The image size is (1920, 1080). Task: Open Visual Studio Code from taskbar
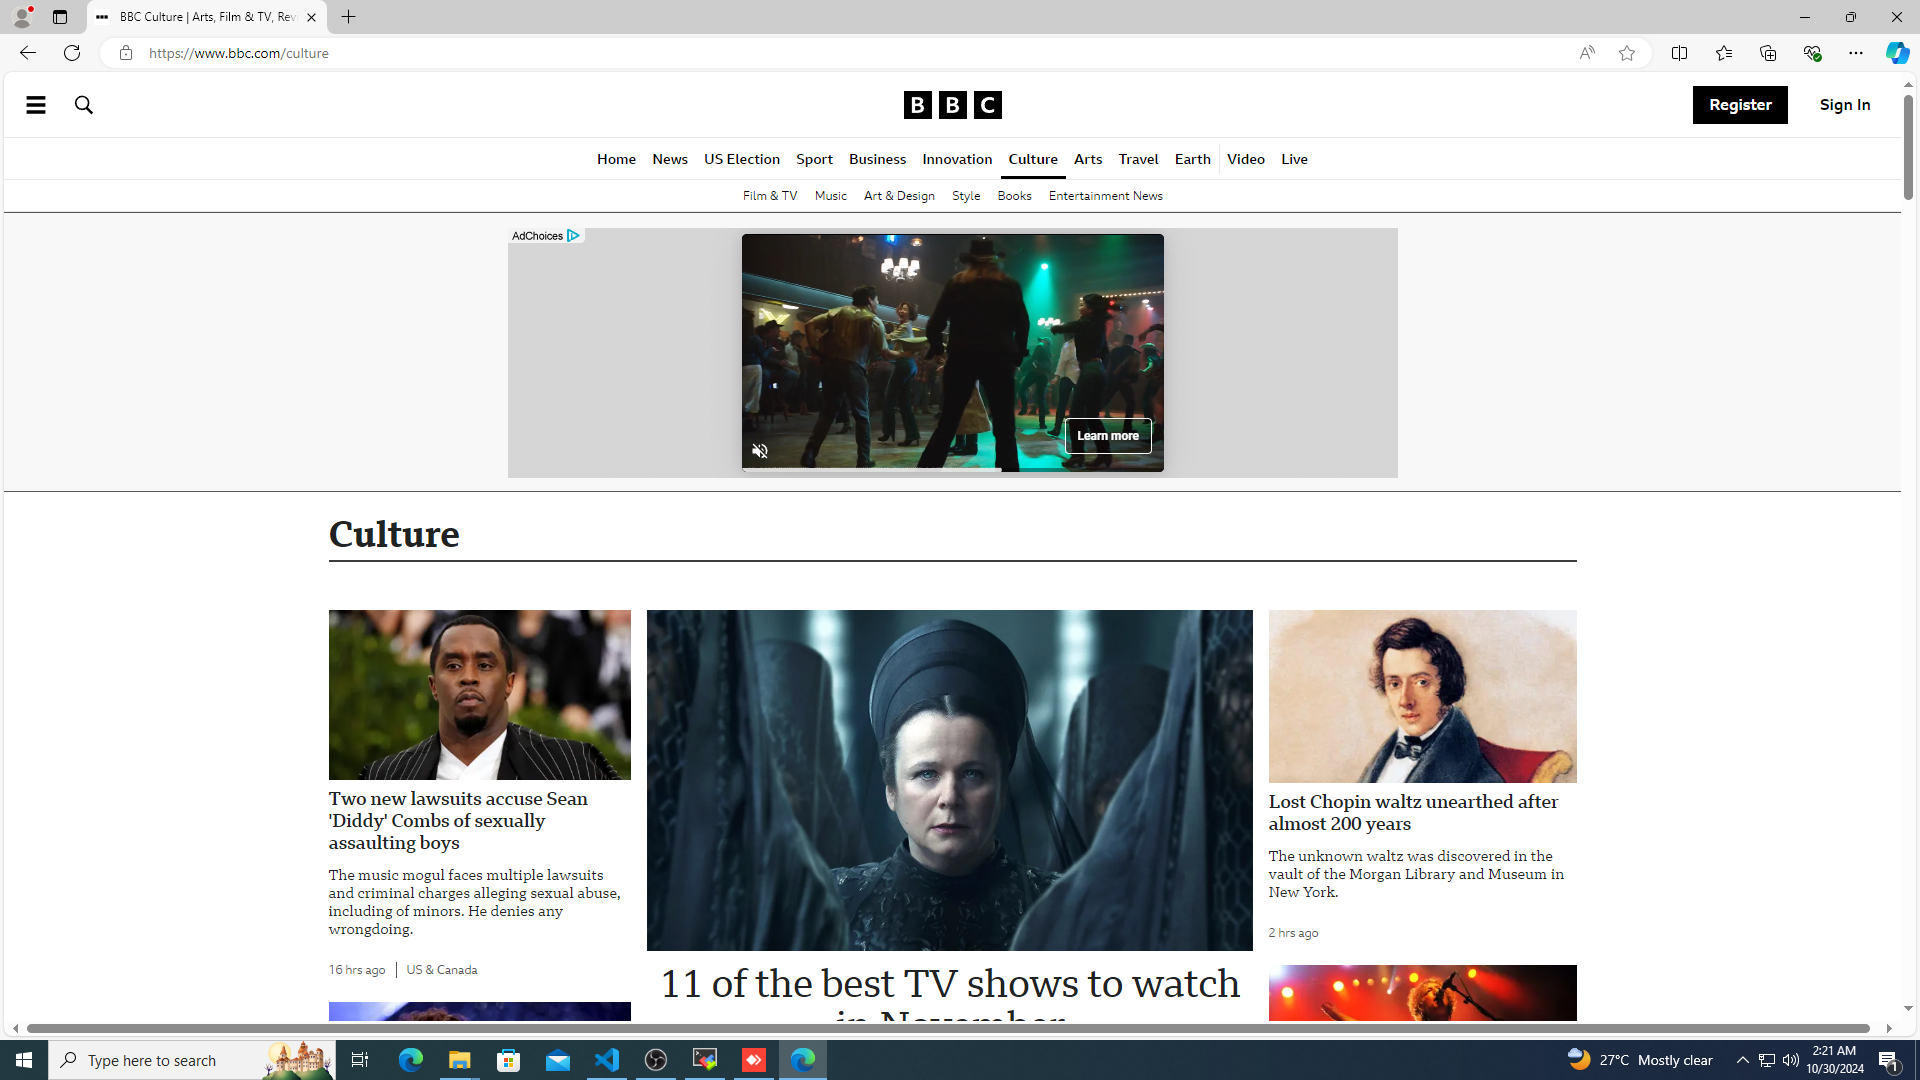[607, 1060]
